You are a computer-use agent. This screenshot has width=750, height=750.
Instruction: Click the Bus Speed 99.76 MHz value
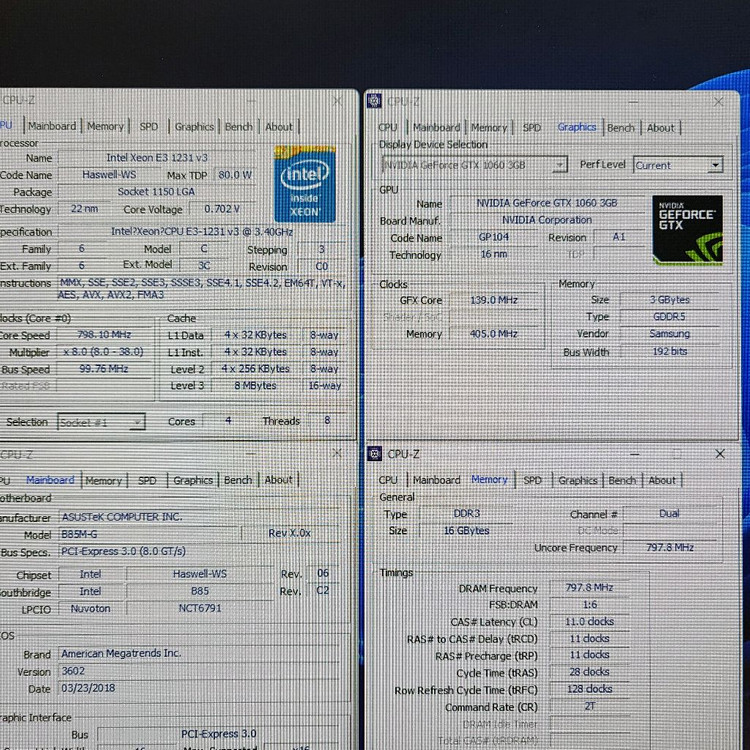pyautogui.click(x=104, y=369)
